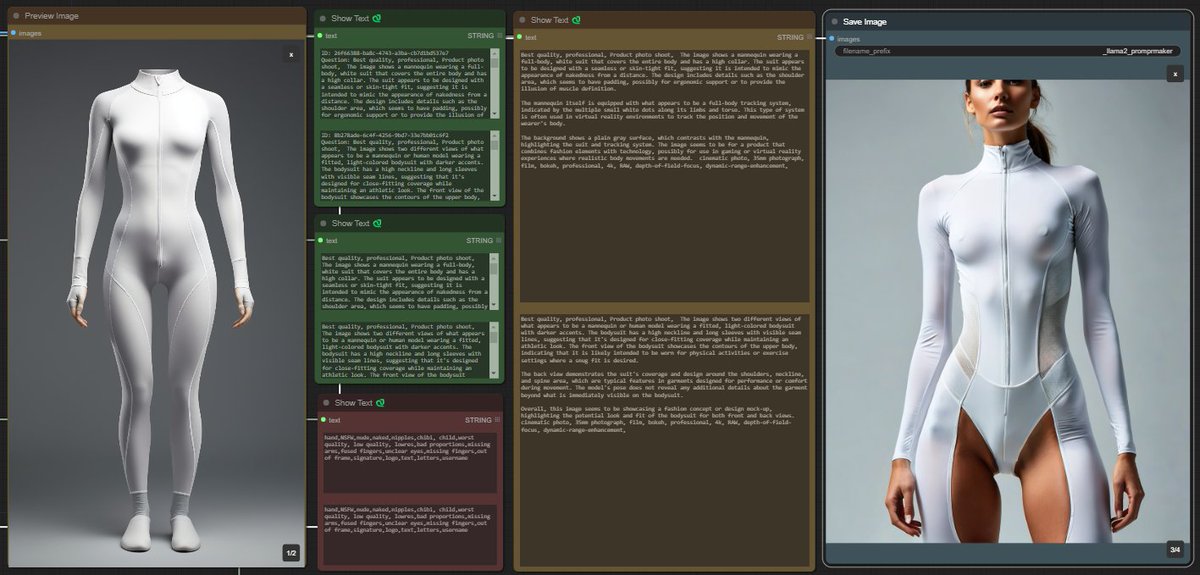Click the 3/4 image counter in Save Image
The width and height of the screenshot is (1200, 575).
[1175, 549]
